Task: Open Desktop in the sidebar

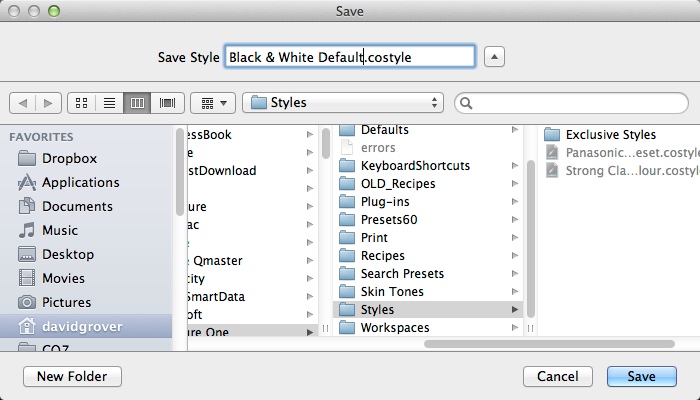Action: 86,254
